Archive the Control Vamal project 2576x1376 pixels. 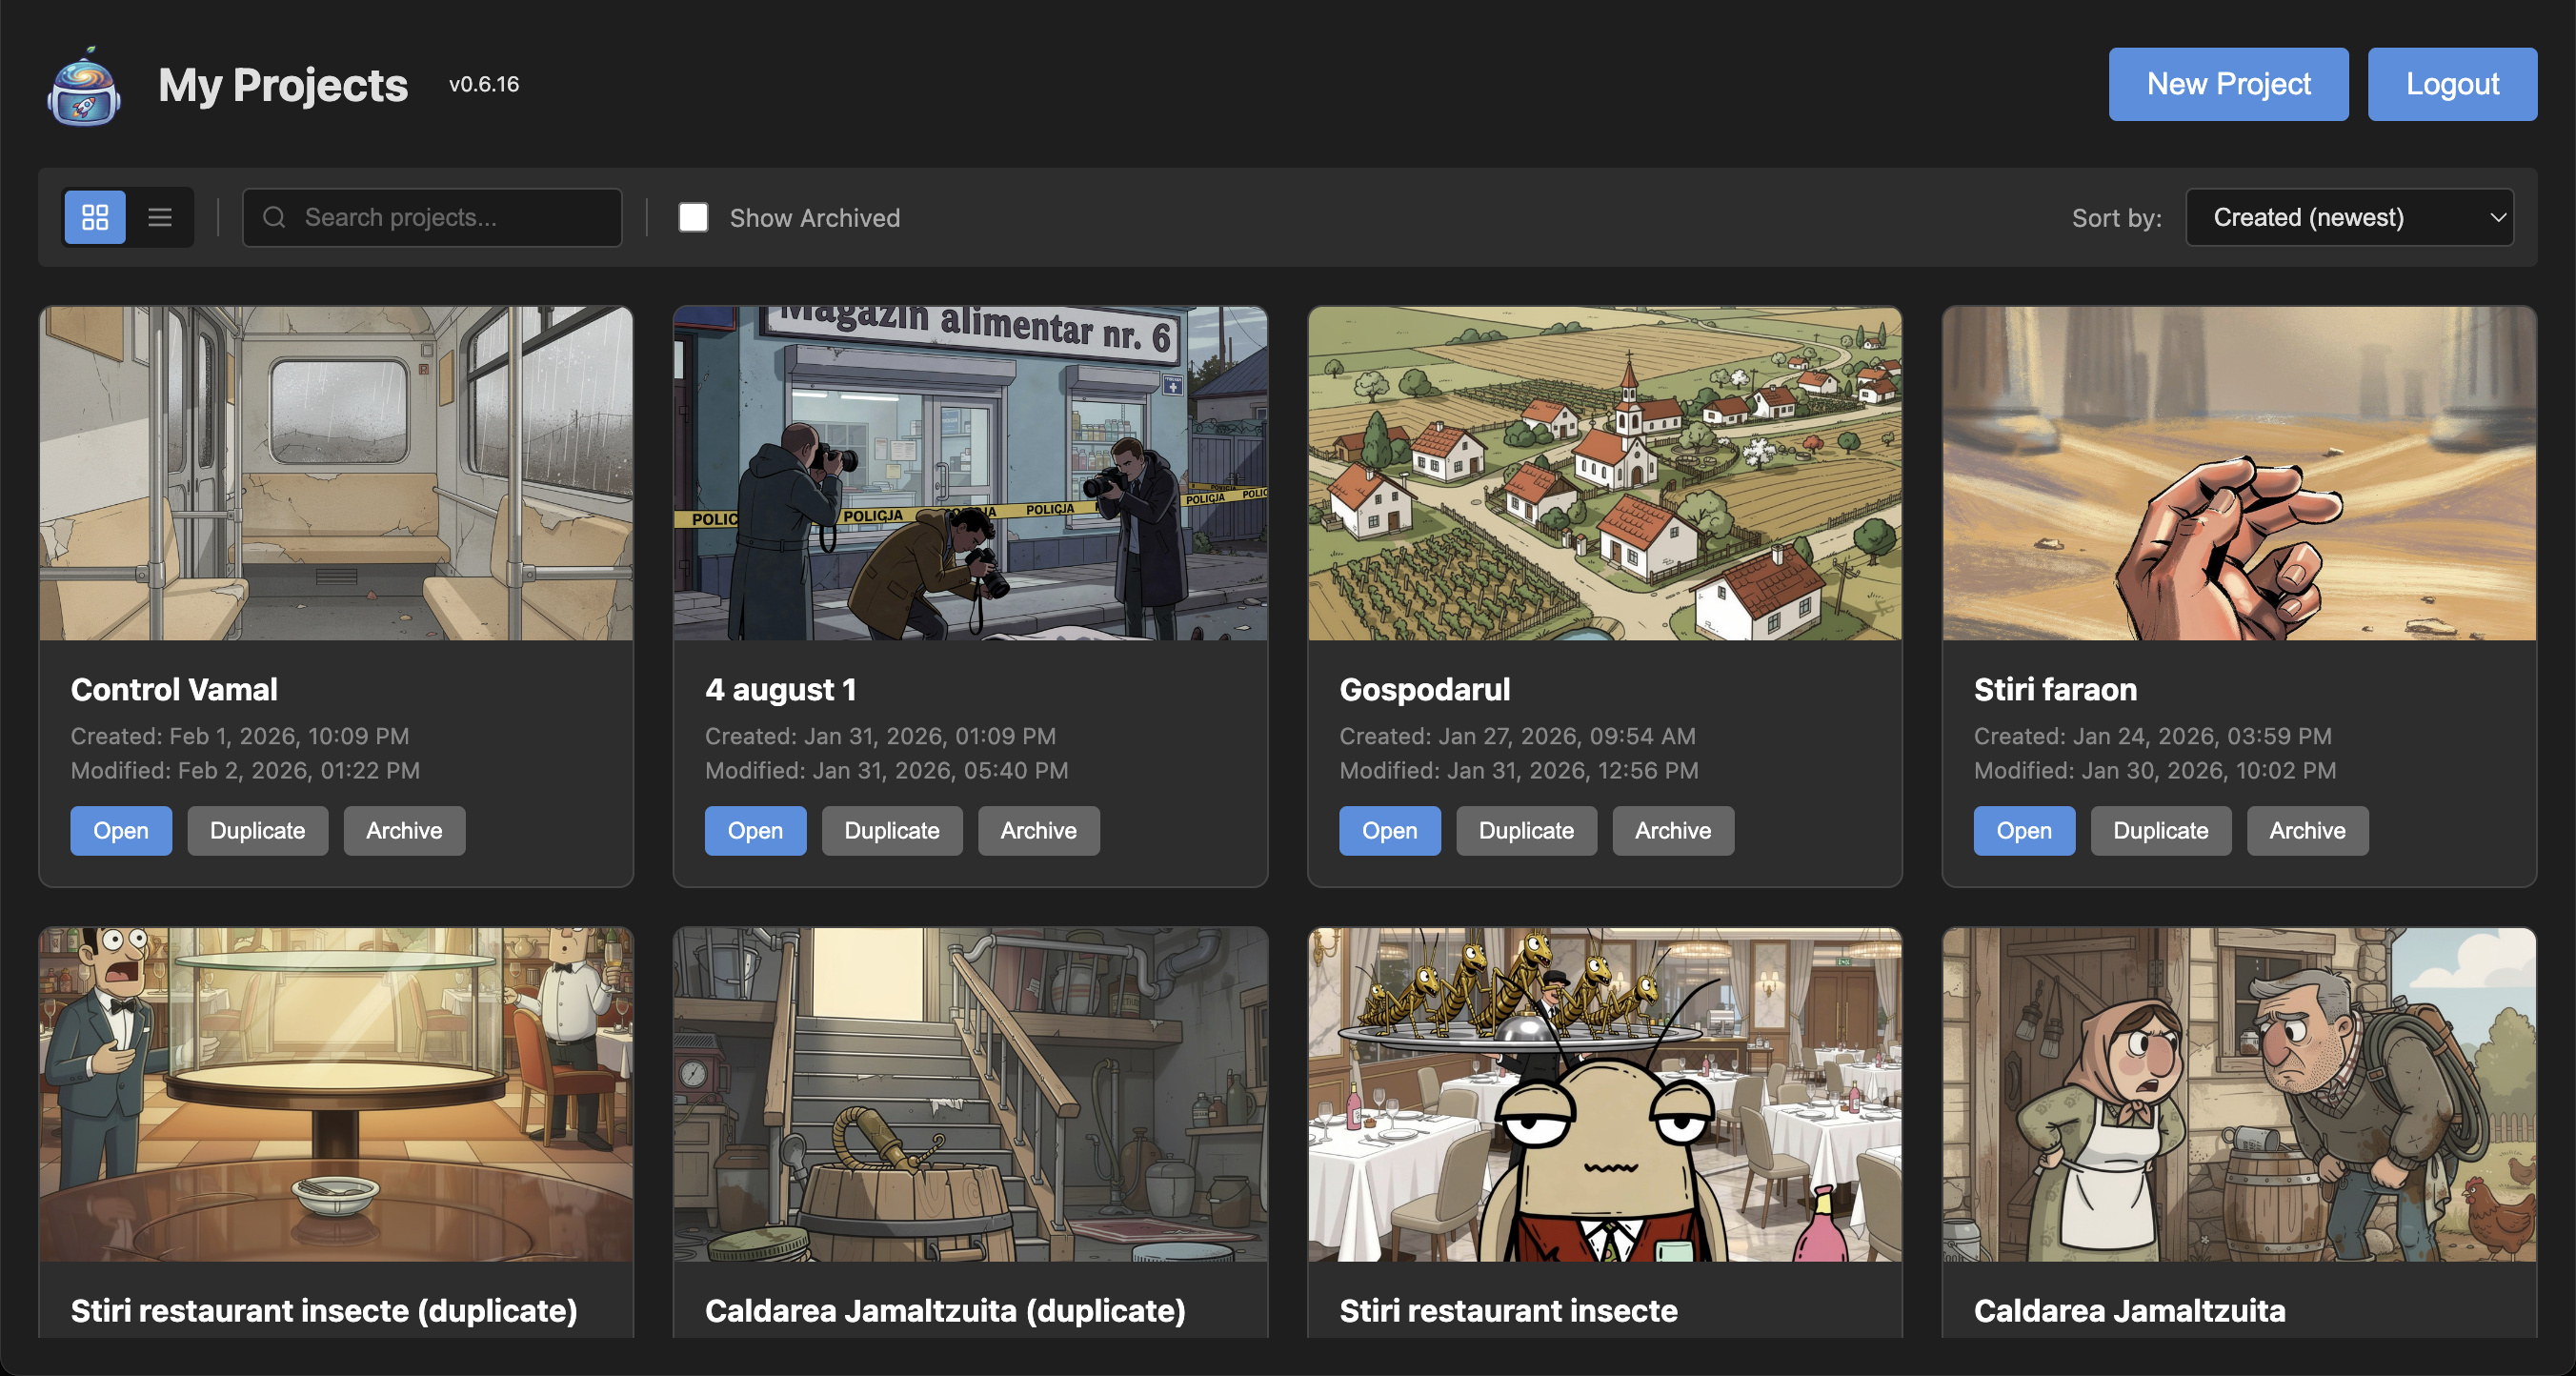click(x=404, y=830)
